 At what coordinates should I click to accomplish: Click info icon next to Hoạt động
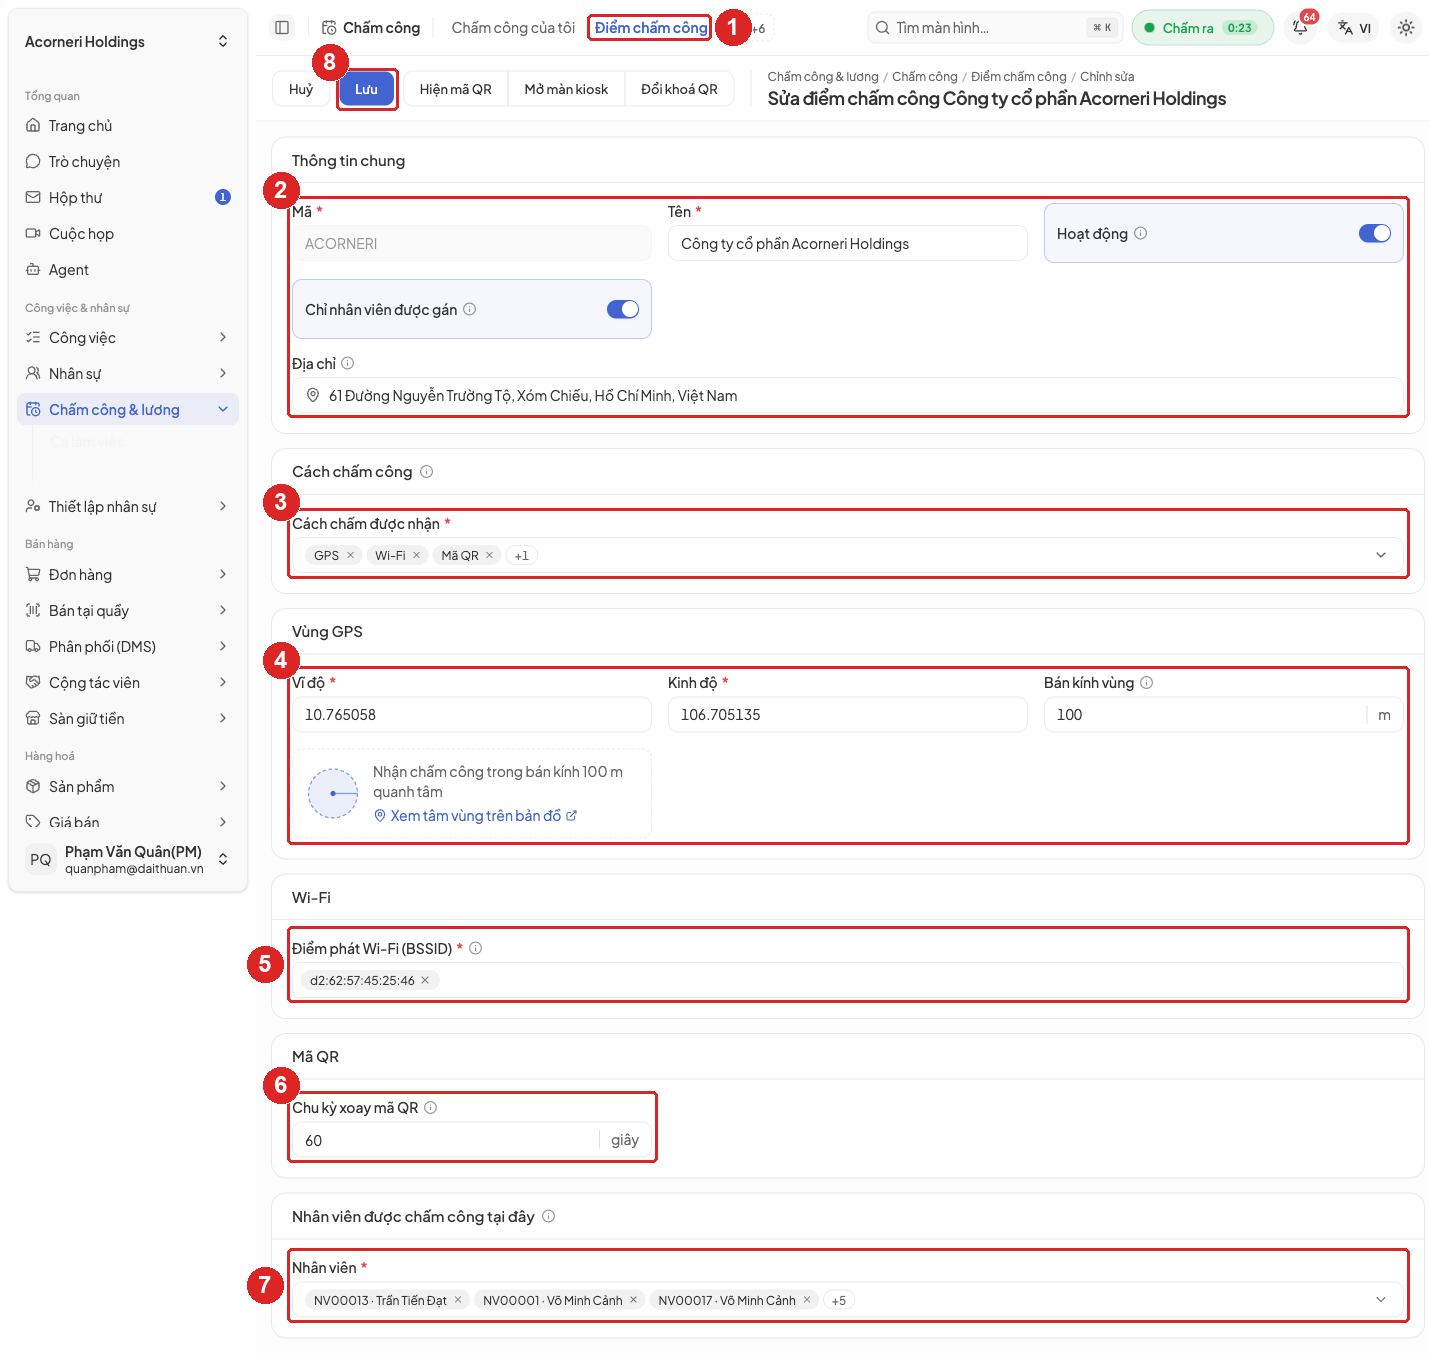pyautogui.click(x=1141, y=233)
